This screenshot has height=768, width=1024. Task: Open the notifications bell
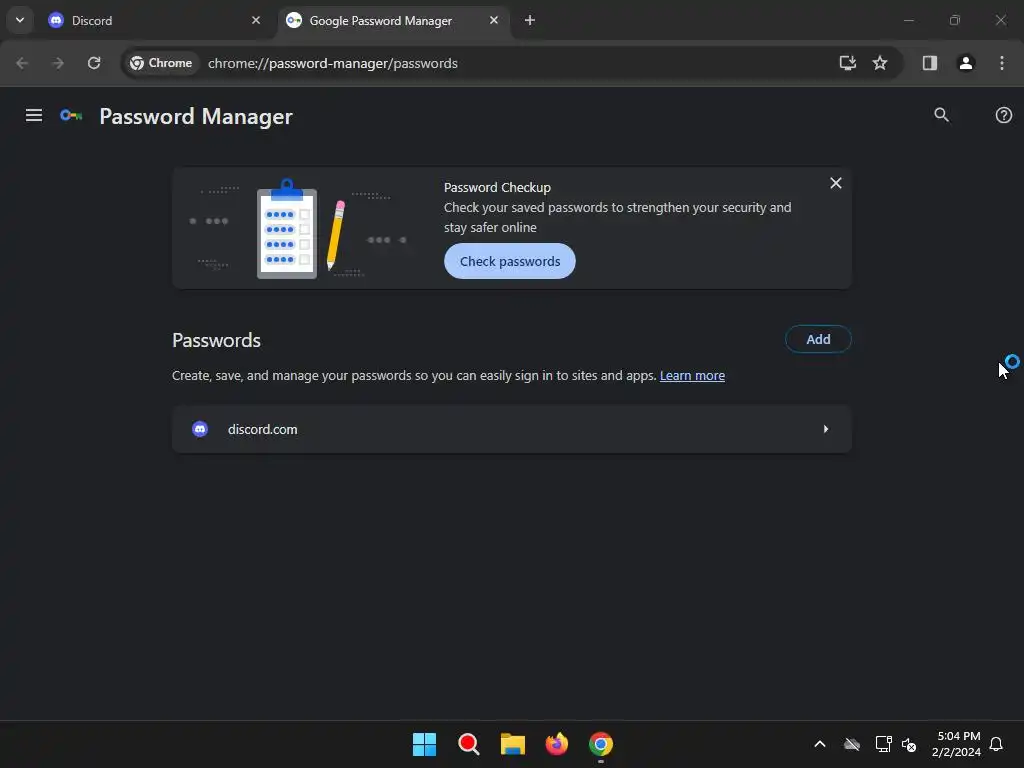[997, 744]
